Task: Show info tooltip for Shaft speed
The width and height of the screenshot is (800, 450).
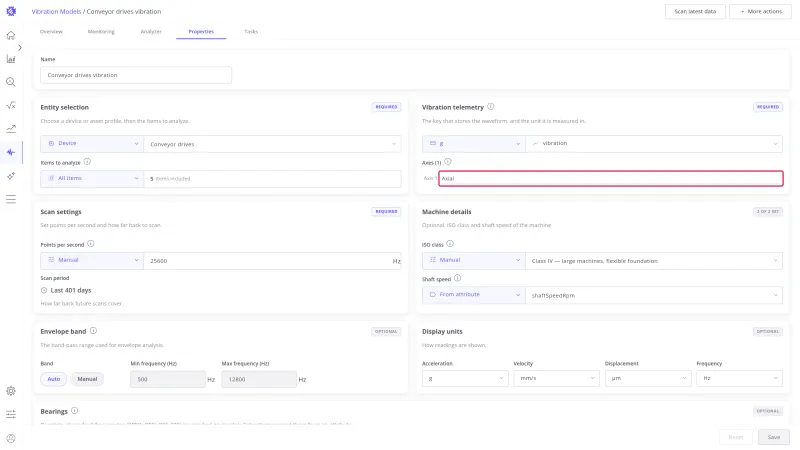Action: 458,278
